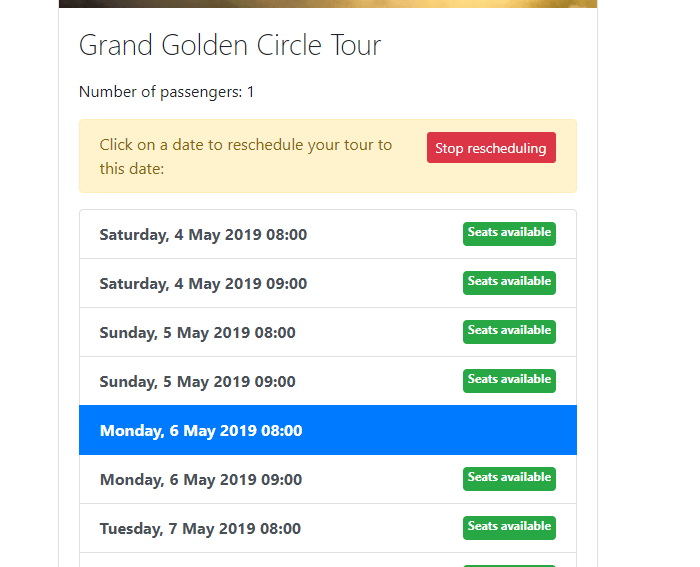Click the reschedule instruction message text
This screenshot has height=567, width=700.
coord(246,156)
